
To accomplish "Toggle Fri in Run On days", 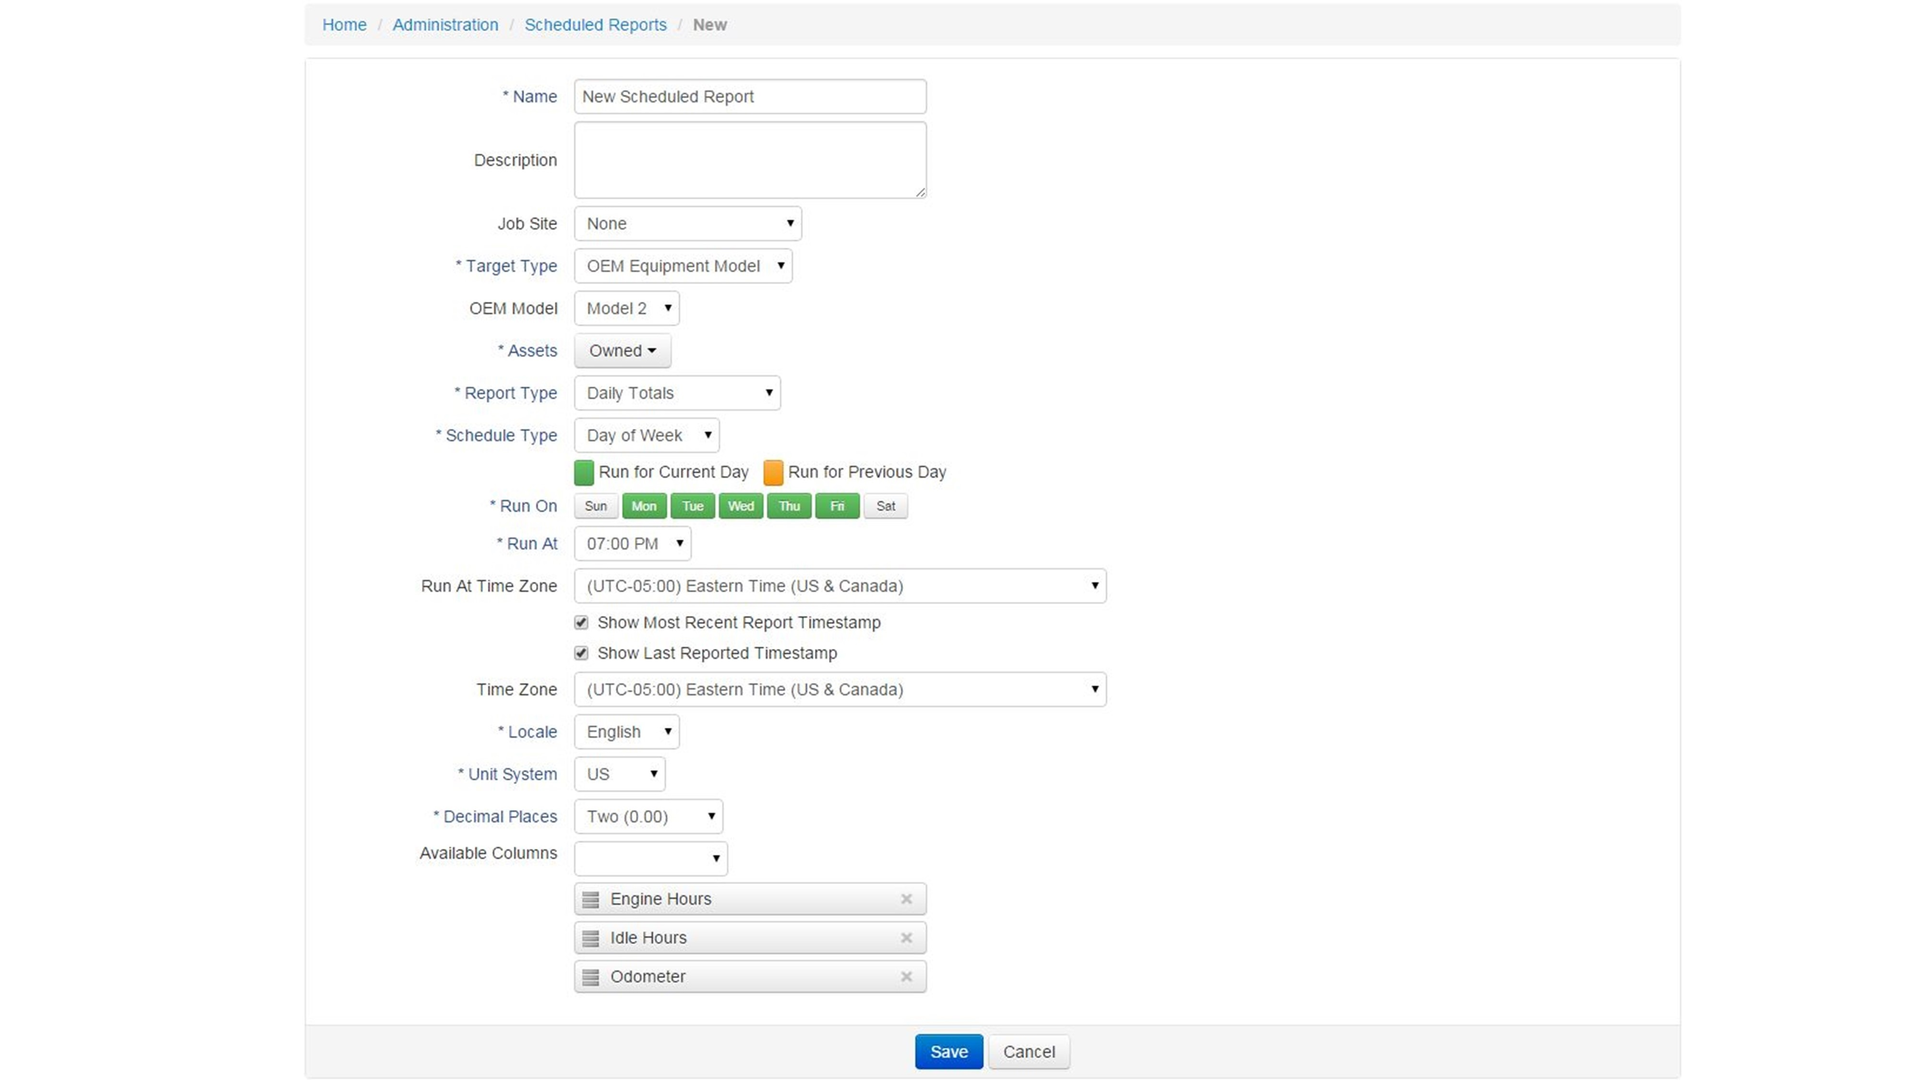I will (x=837, y=506).
